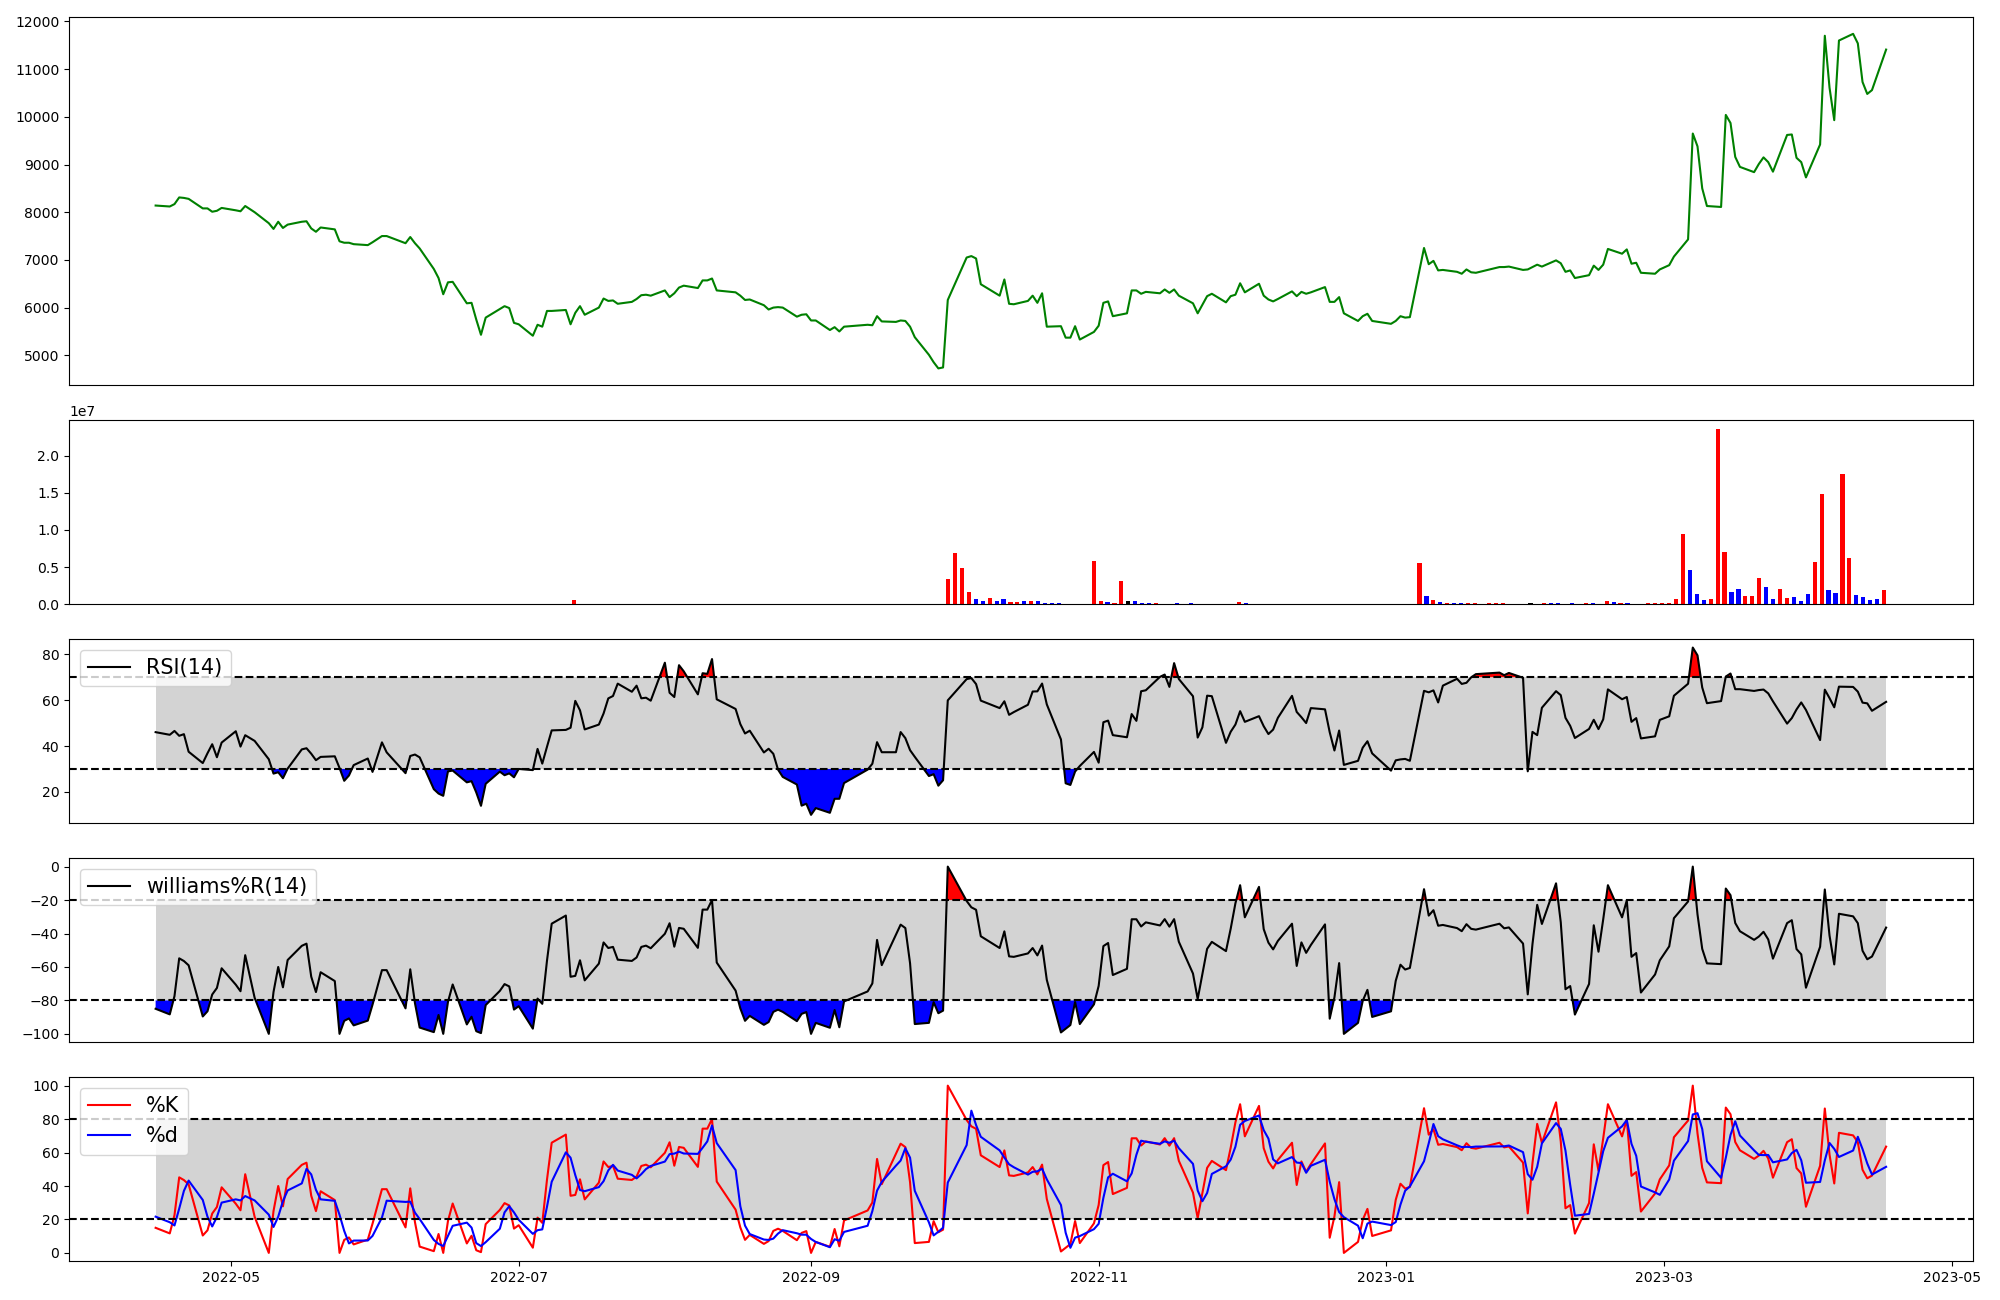The height and width of the screenshot is (1300, 2000).
Task: Click the 10000 price axis label
Action: tap(37, 117)
